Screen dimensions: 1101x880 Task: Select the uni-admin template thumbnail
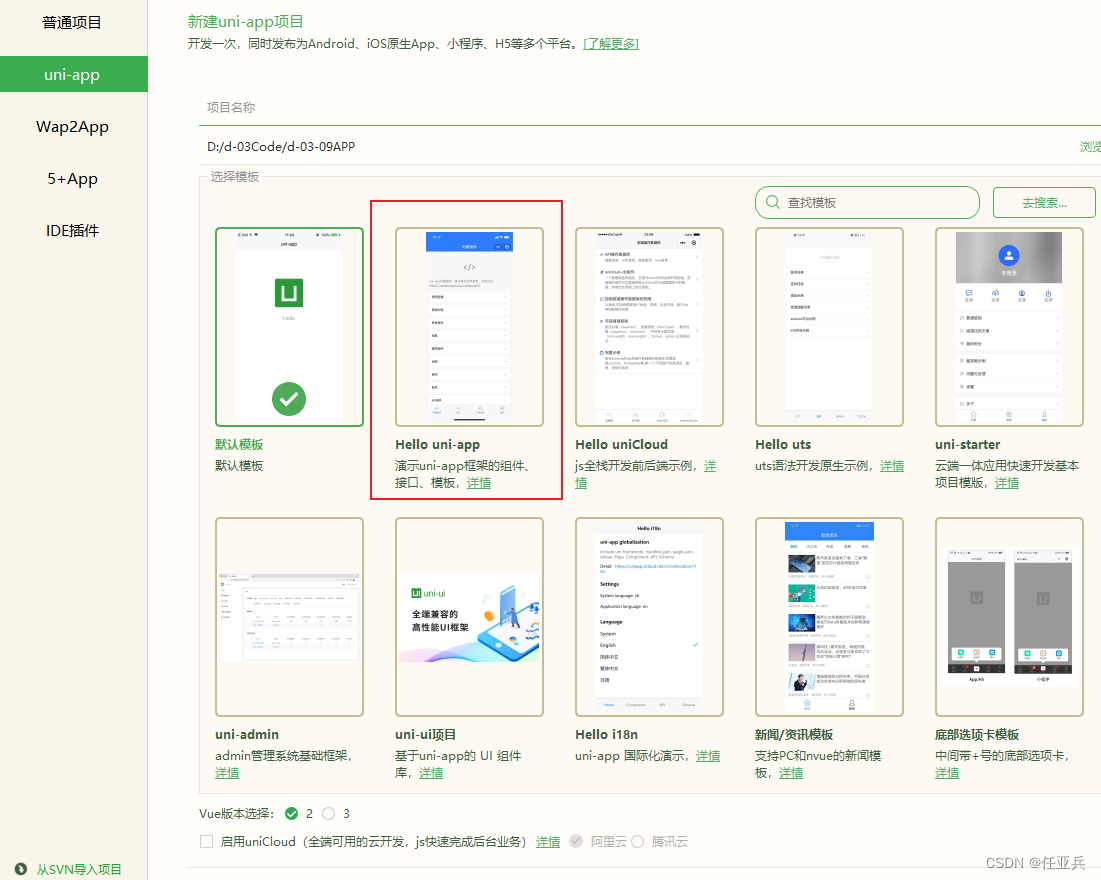click(289, 617)
